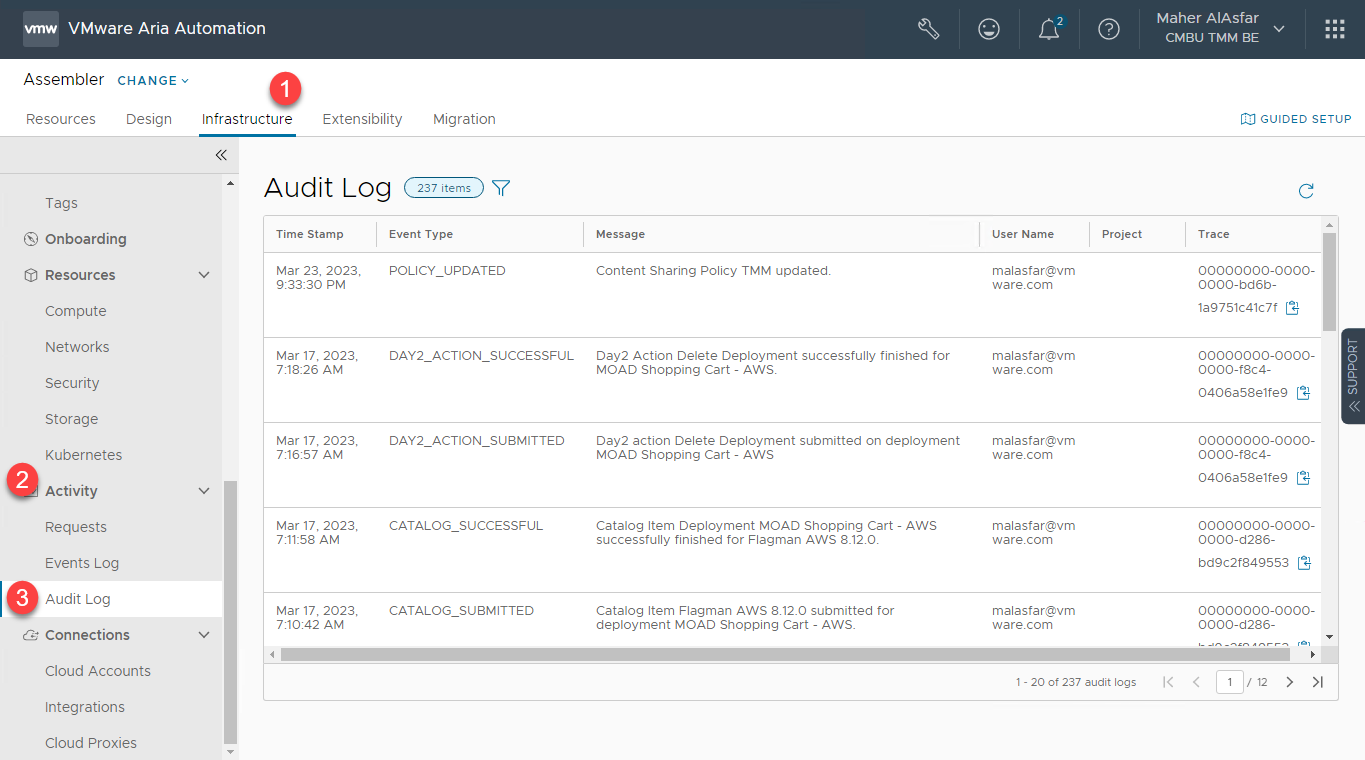1365x760 pixels.
Task: Open the smiley feedback icon
Action: point(989,29)
